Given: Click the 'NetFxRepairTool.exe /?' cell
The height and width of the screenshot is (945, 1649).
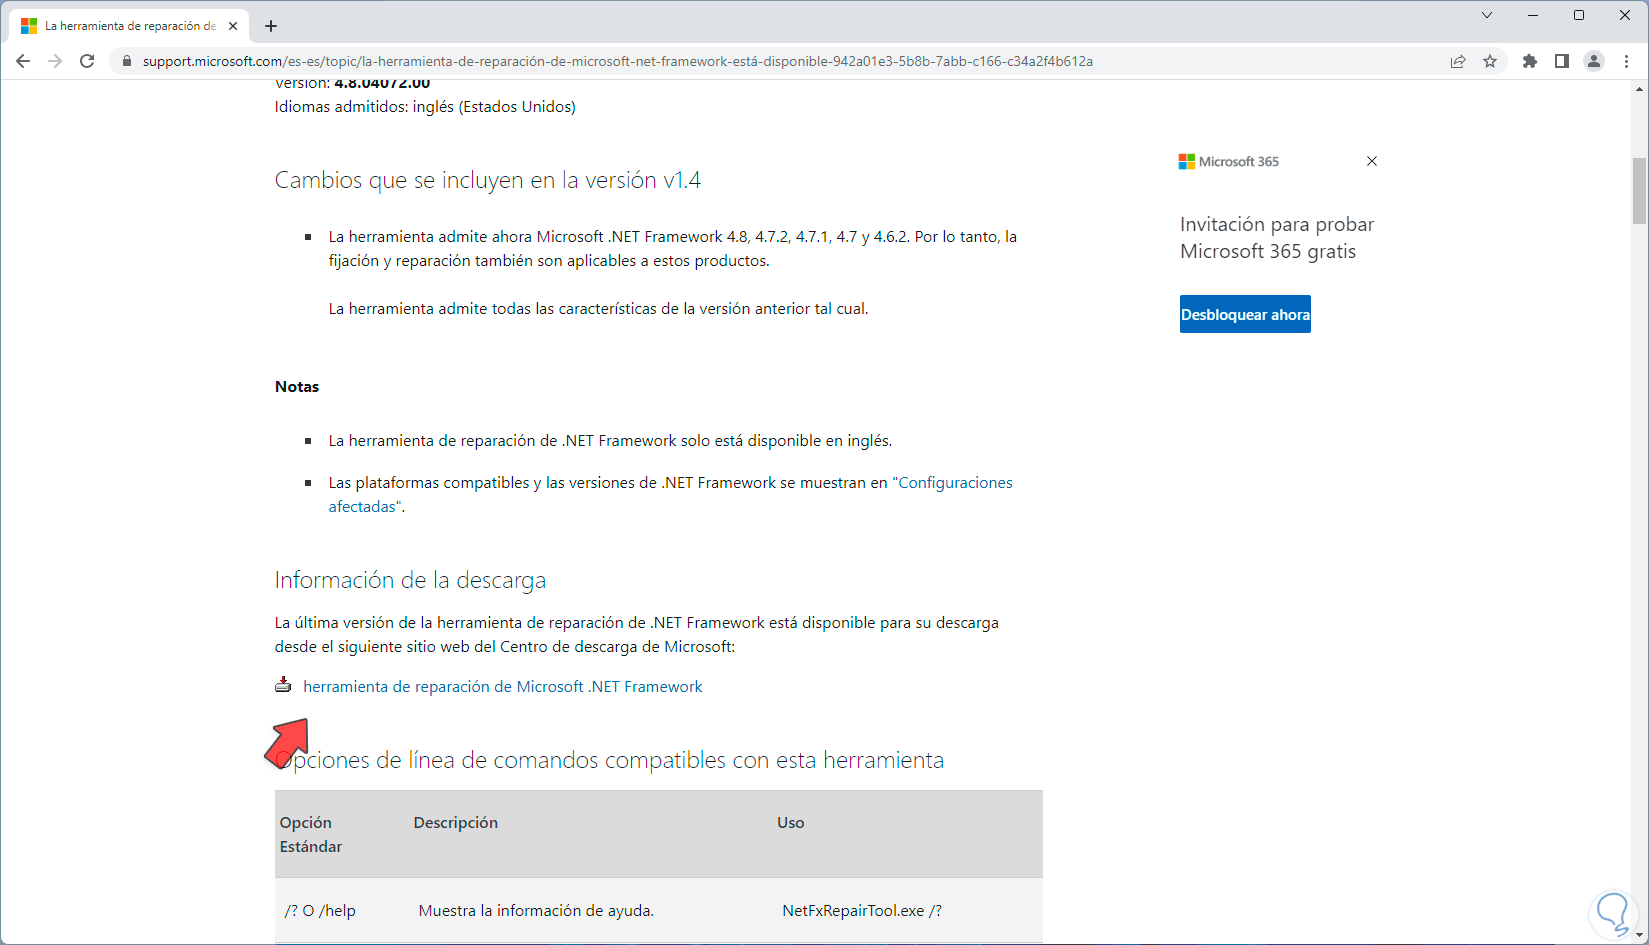Looking at the screenshot, I should click(862, 911).
